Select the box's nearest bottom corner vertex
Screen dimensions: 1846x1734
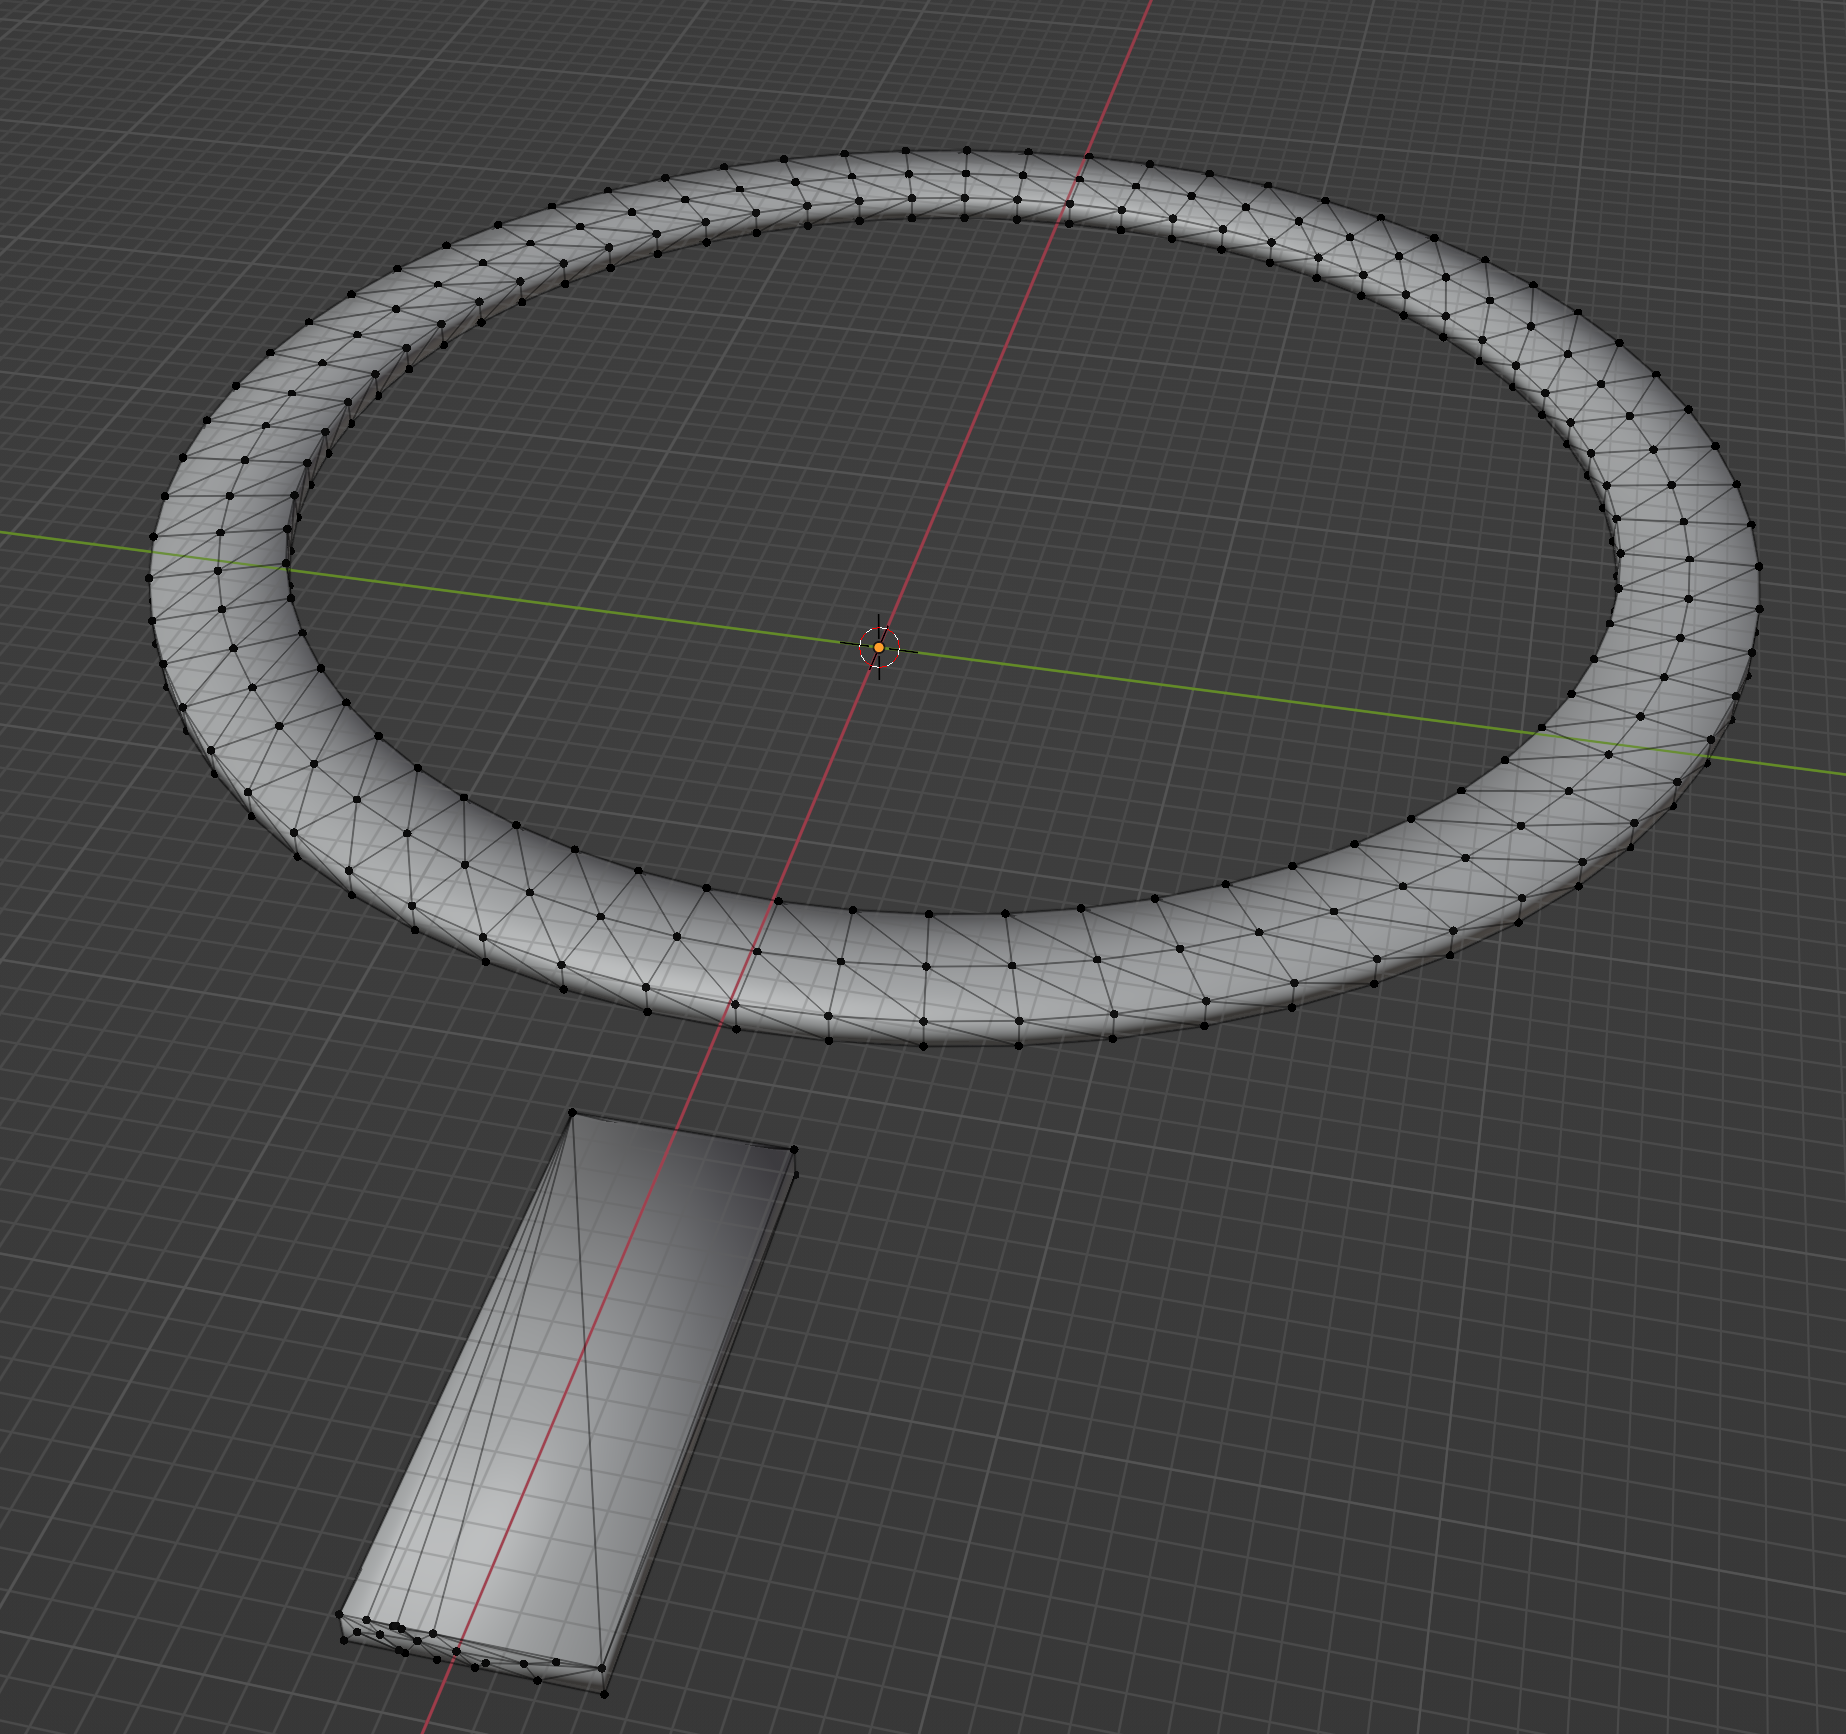(605, 1693)
